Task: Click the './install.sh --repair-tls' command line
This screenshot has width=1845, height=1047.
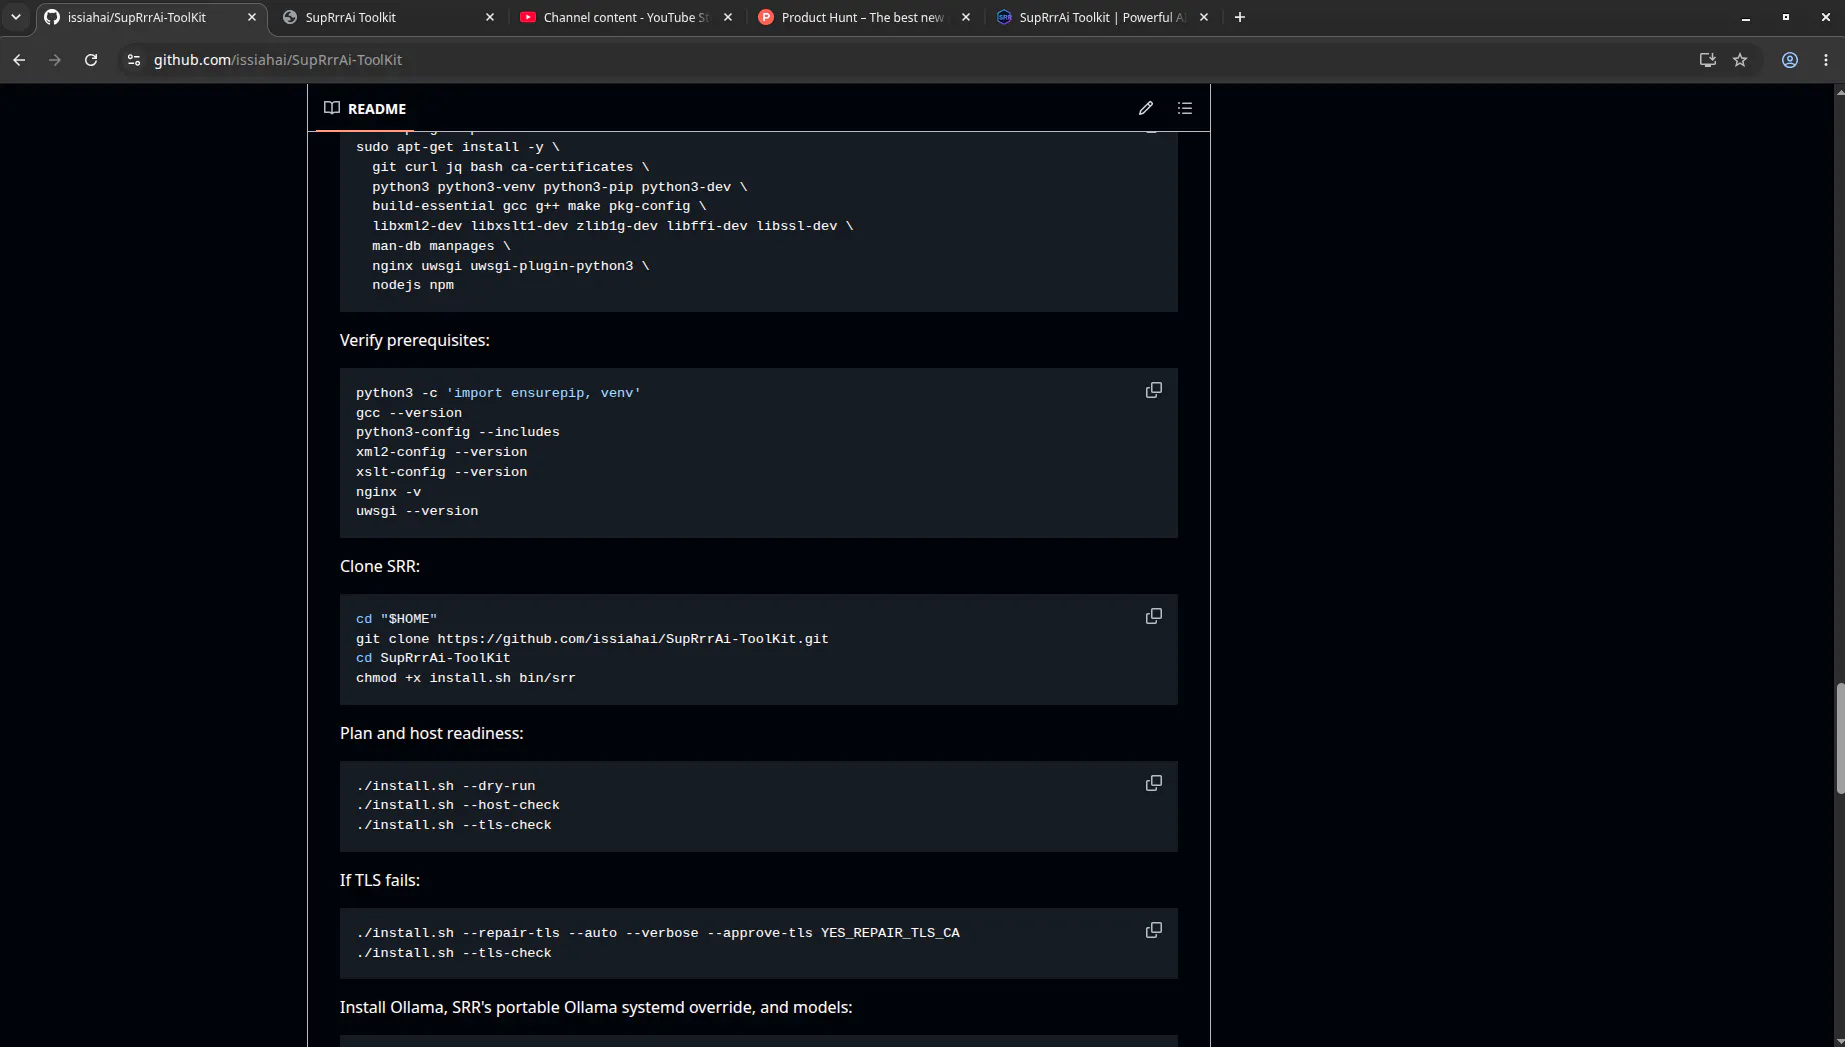Action: coord(658,933)
